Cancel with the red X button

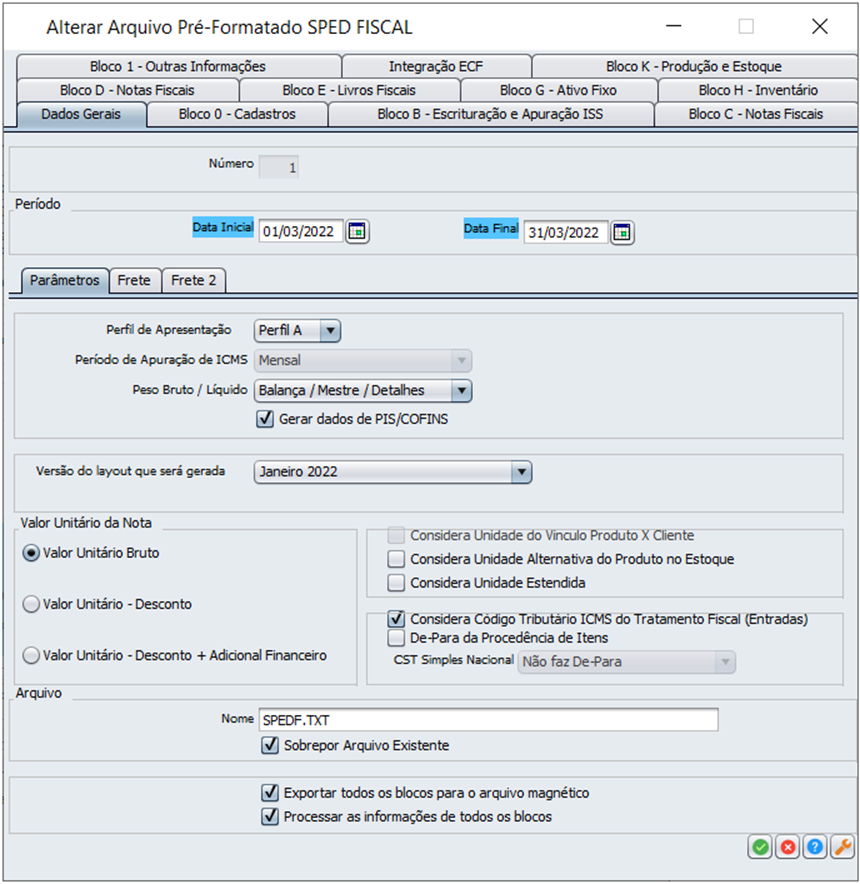pyautogui.click(x=788, y=846)
